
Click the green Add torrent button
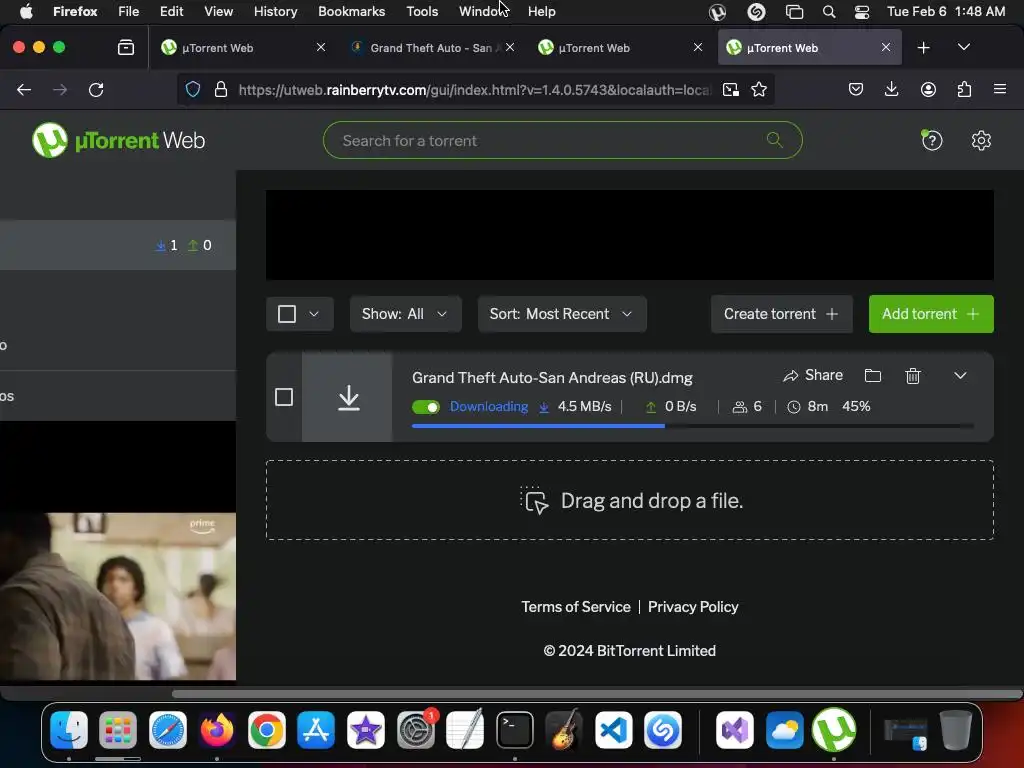pos(931,314)
